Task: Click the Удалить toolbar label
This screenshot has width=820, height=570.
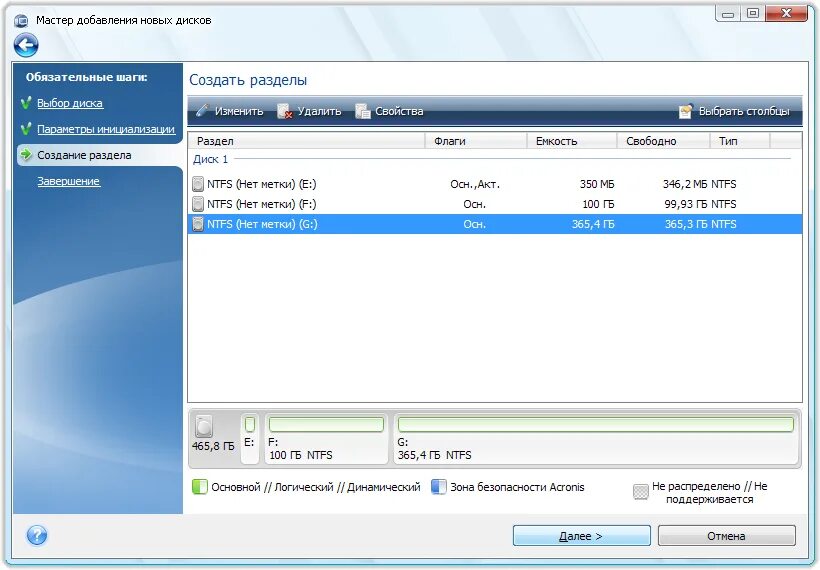Action: coord(320,111)
